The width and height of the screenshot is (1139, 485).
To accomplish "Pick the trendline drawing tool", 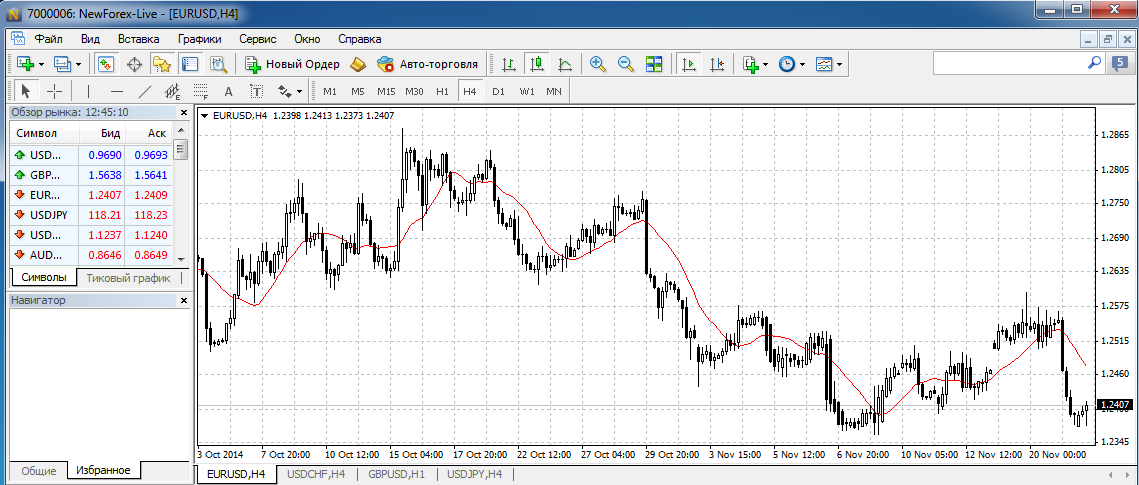I will tap(144, 91).
